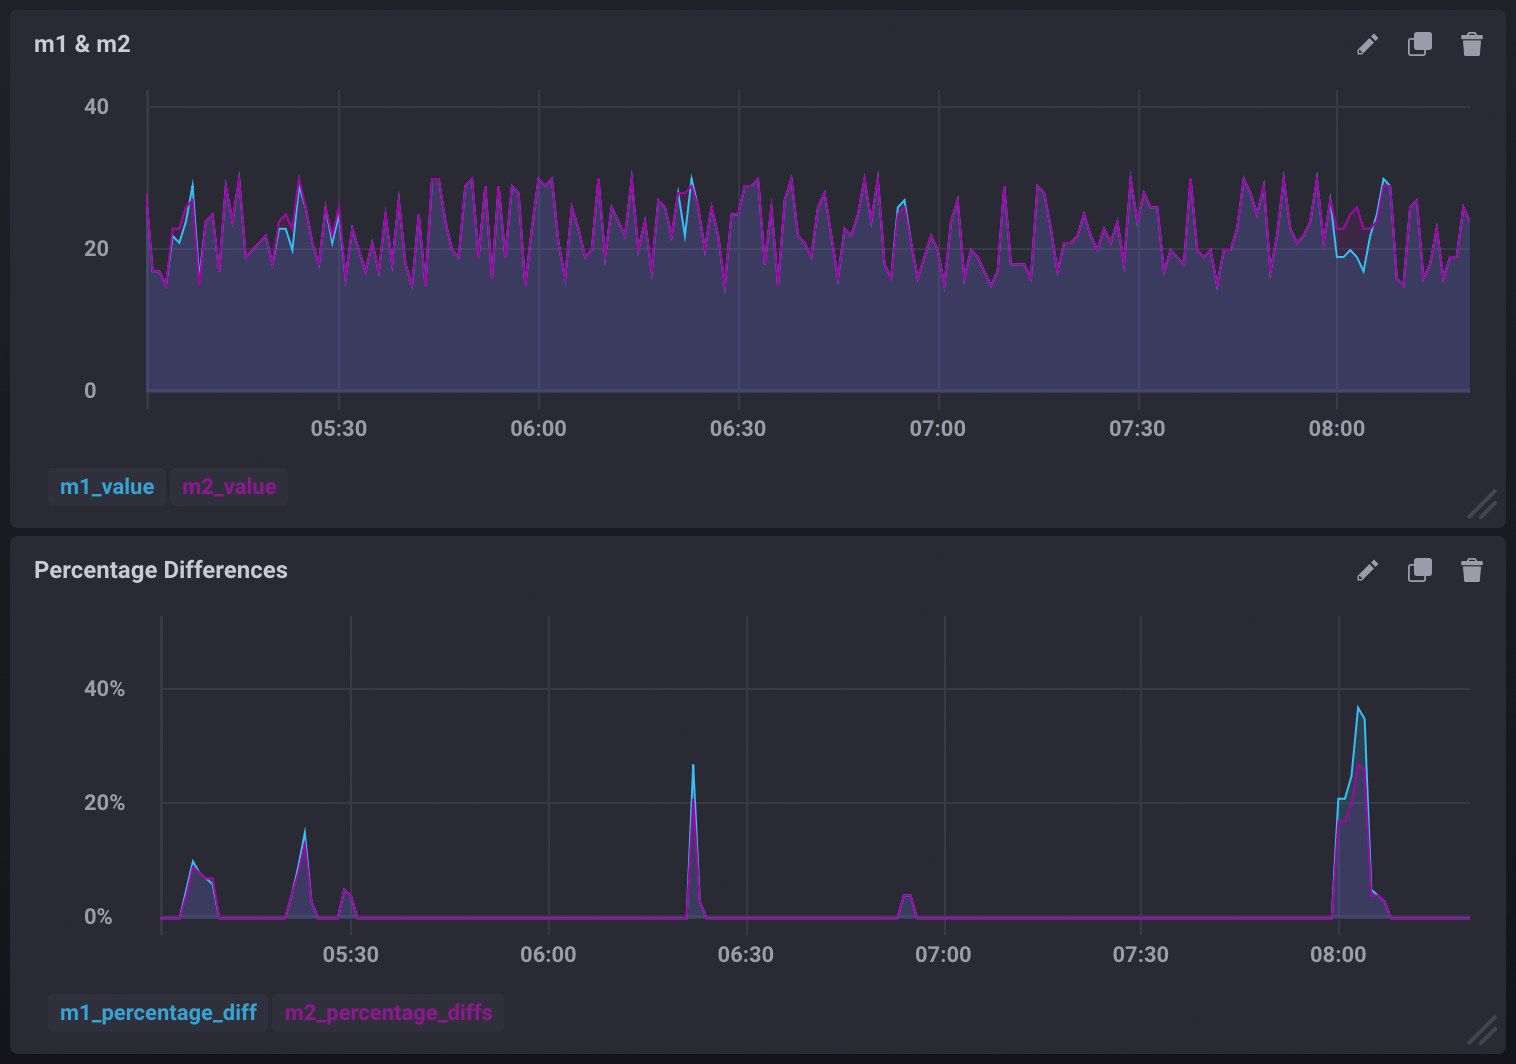The image size is (1516, 1064).
Task: Show only m2_percentage_diffs via legend
Action: pyautogui.click(x=388, y=1013)
